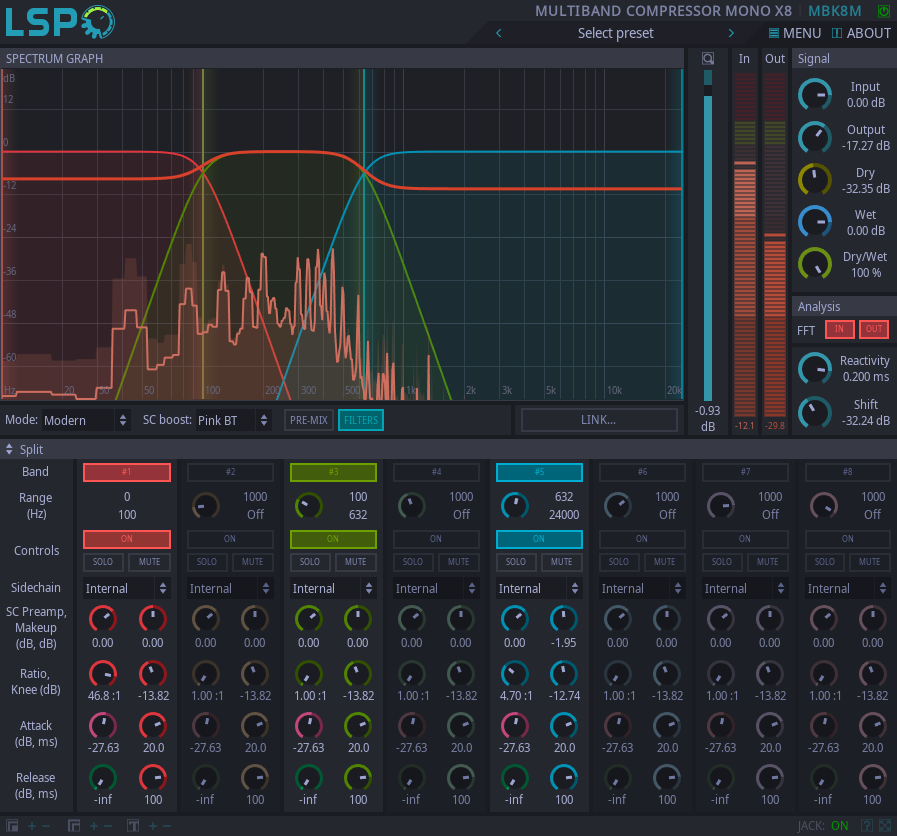
Task: Open the MENU item in the top bar
Action: [794, 33]
